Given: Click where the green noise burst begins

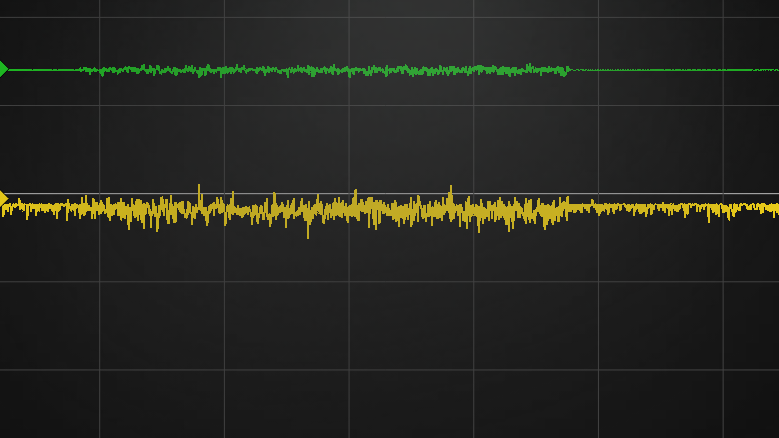Looking at the screenshot, I should [x=82, y=70].
